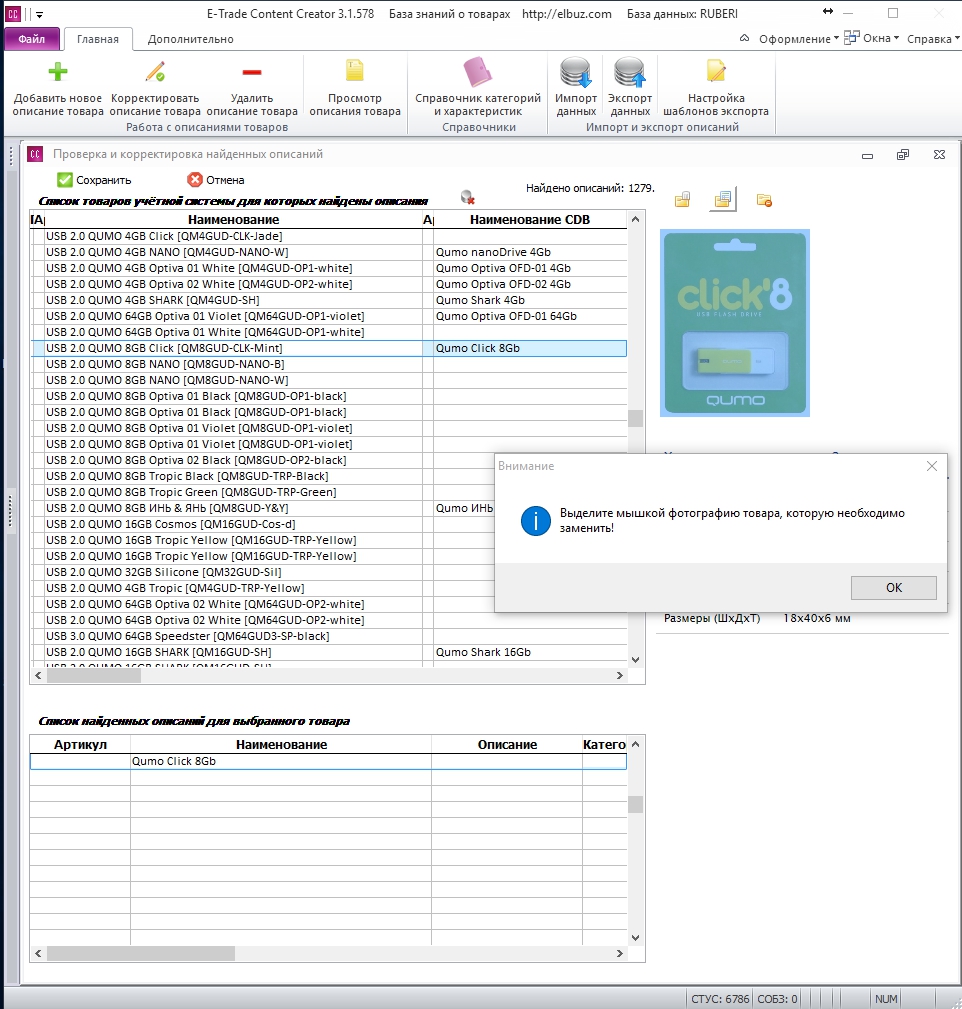Click lower table vertical scrollbar down arrow
This screenshot has height=1009, width=962.
[x=635, y=938]
